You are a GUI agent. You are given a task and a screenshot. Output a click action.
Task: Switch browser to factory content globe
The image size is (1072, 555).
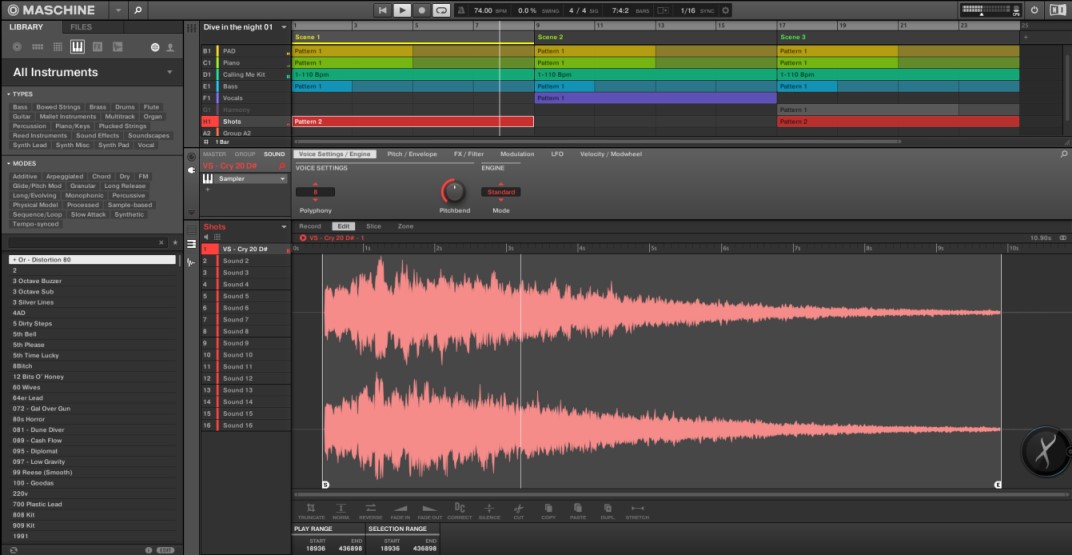pyautogui.click(x=155, y=47)
